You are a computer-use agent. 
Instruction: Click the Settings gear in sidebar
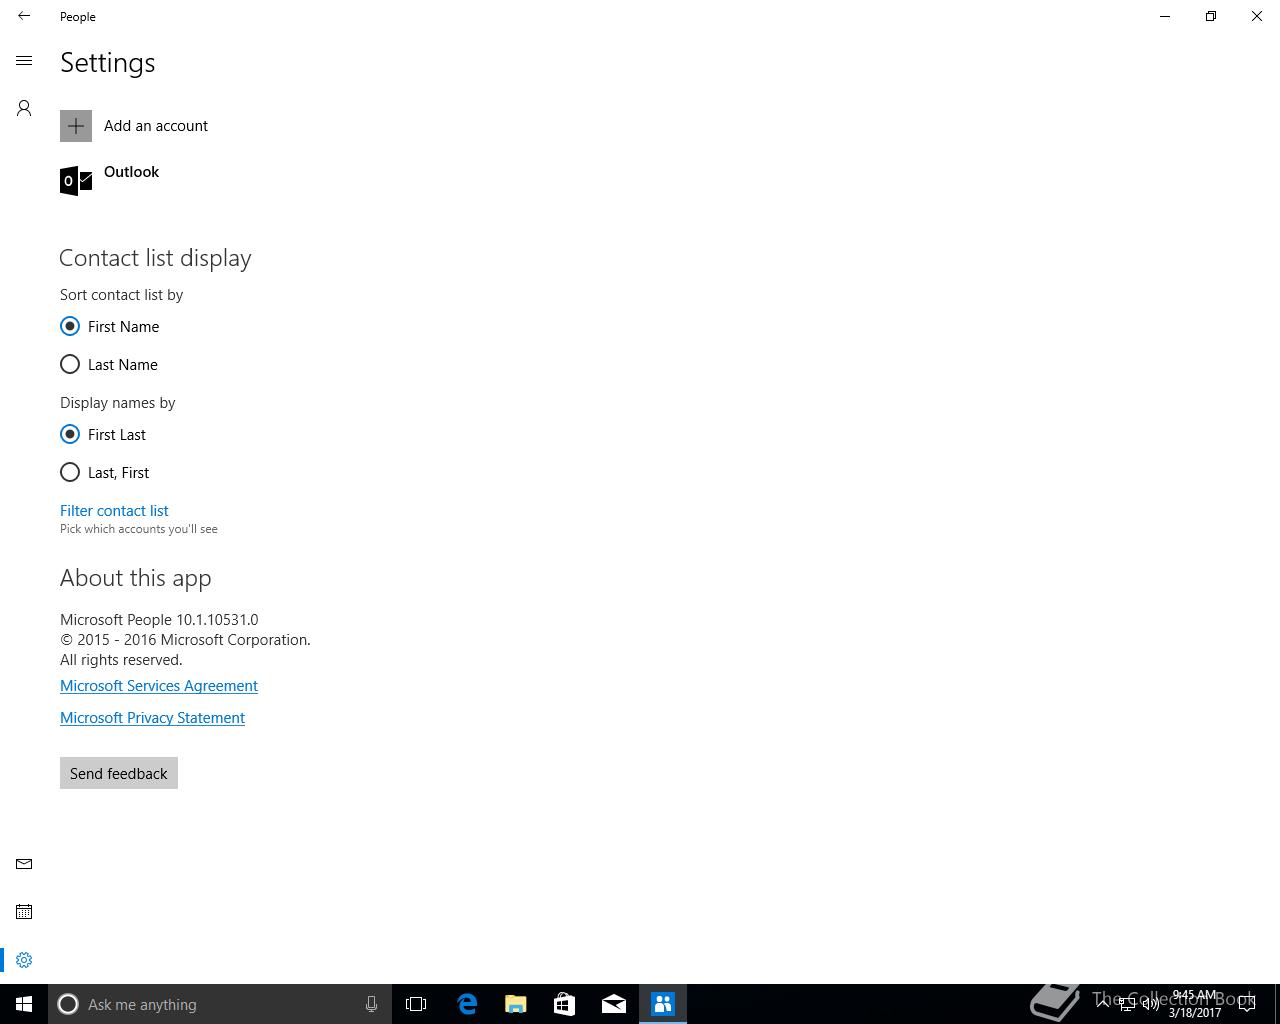tap(24, 960)
